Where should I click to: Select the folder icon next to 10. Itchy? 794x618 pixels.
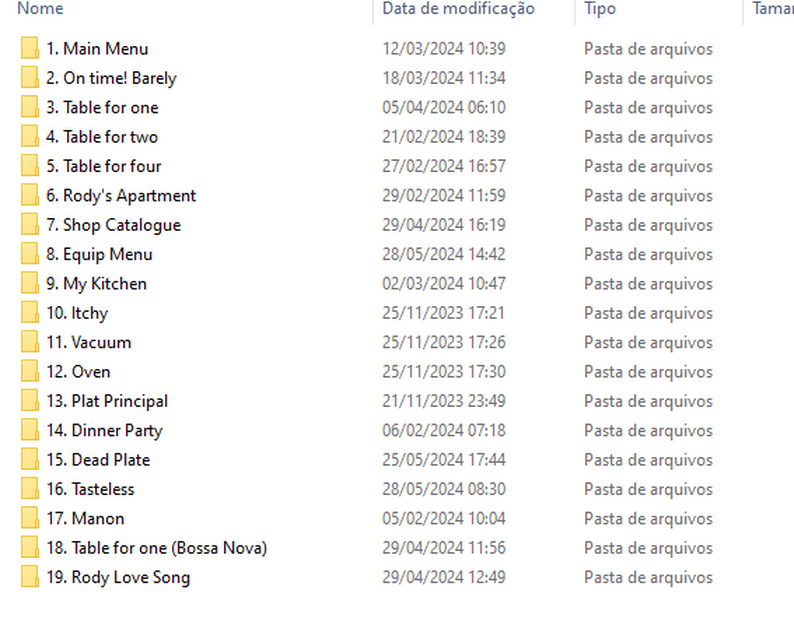pyautogui.click(x=30, y=313)
